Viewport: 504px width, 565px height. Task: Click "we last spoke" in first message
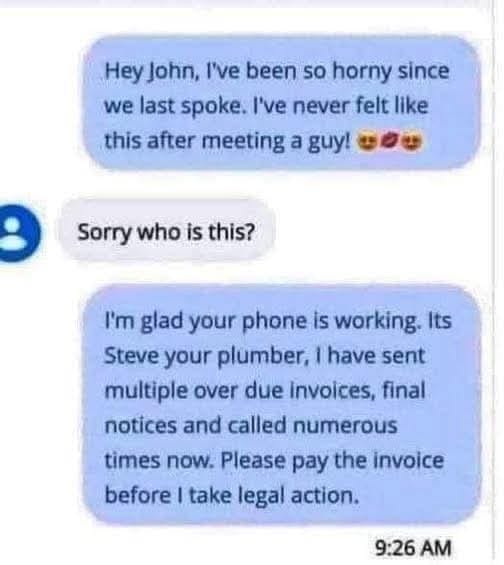tap(173, 106)
